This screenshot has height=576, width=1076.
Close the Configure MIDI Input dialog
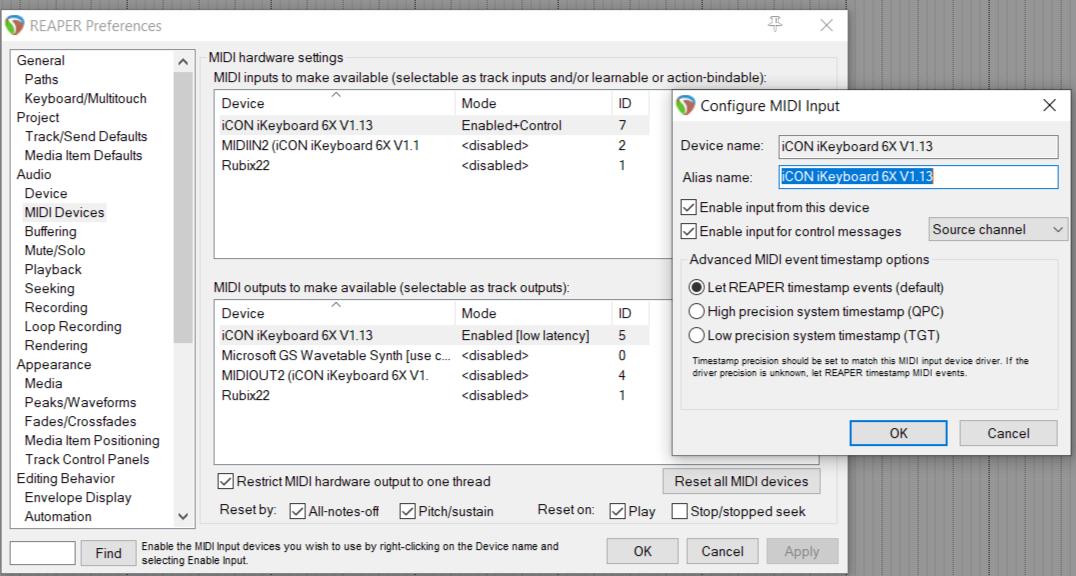[1049, 105]
